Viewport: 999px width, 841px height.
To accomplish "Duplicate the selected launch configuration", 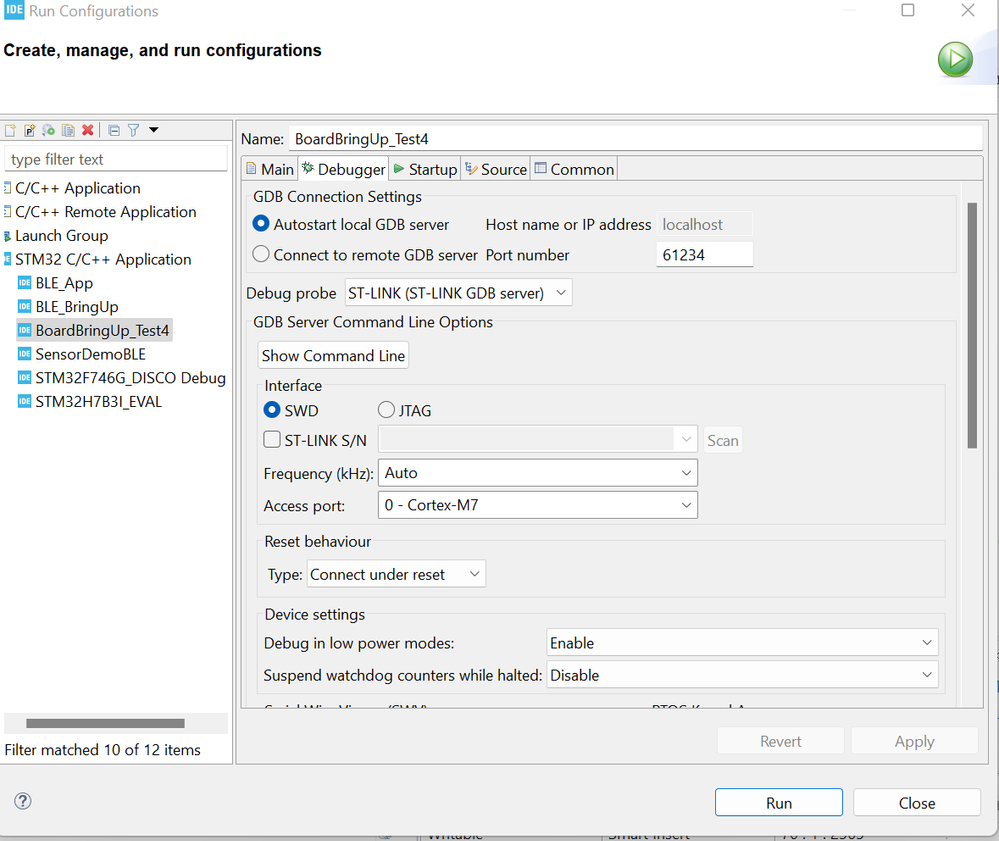I will (68, 130).
